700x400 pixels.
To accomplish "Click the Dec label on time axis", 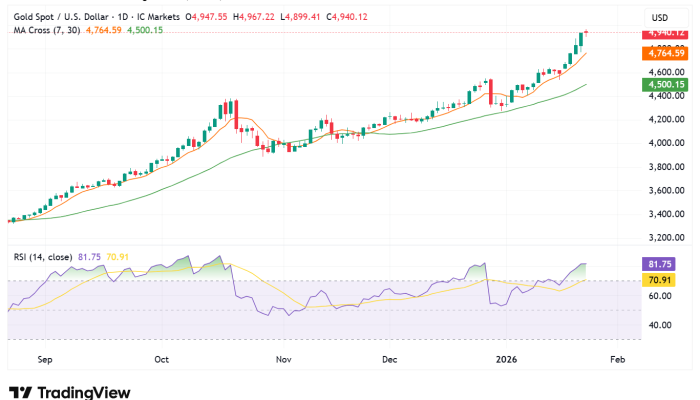I will [x=390, y=357].
